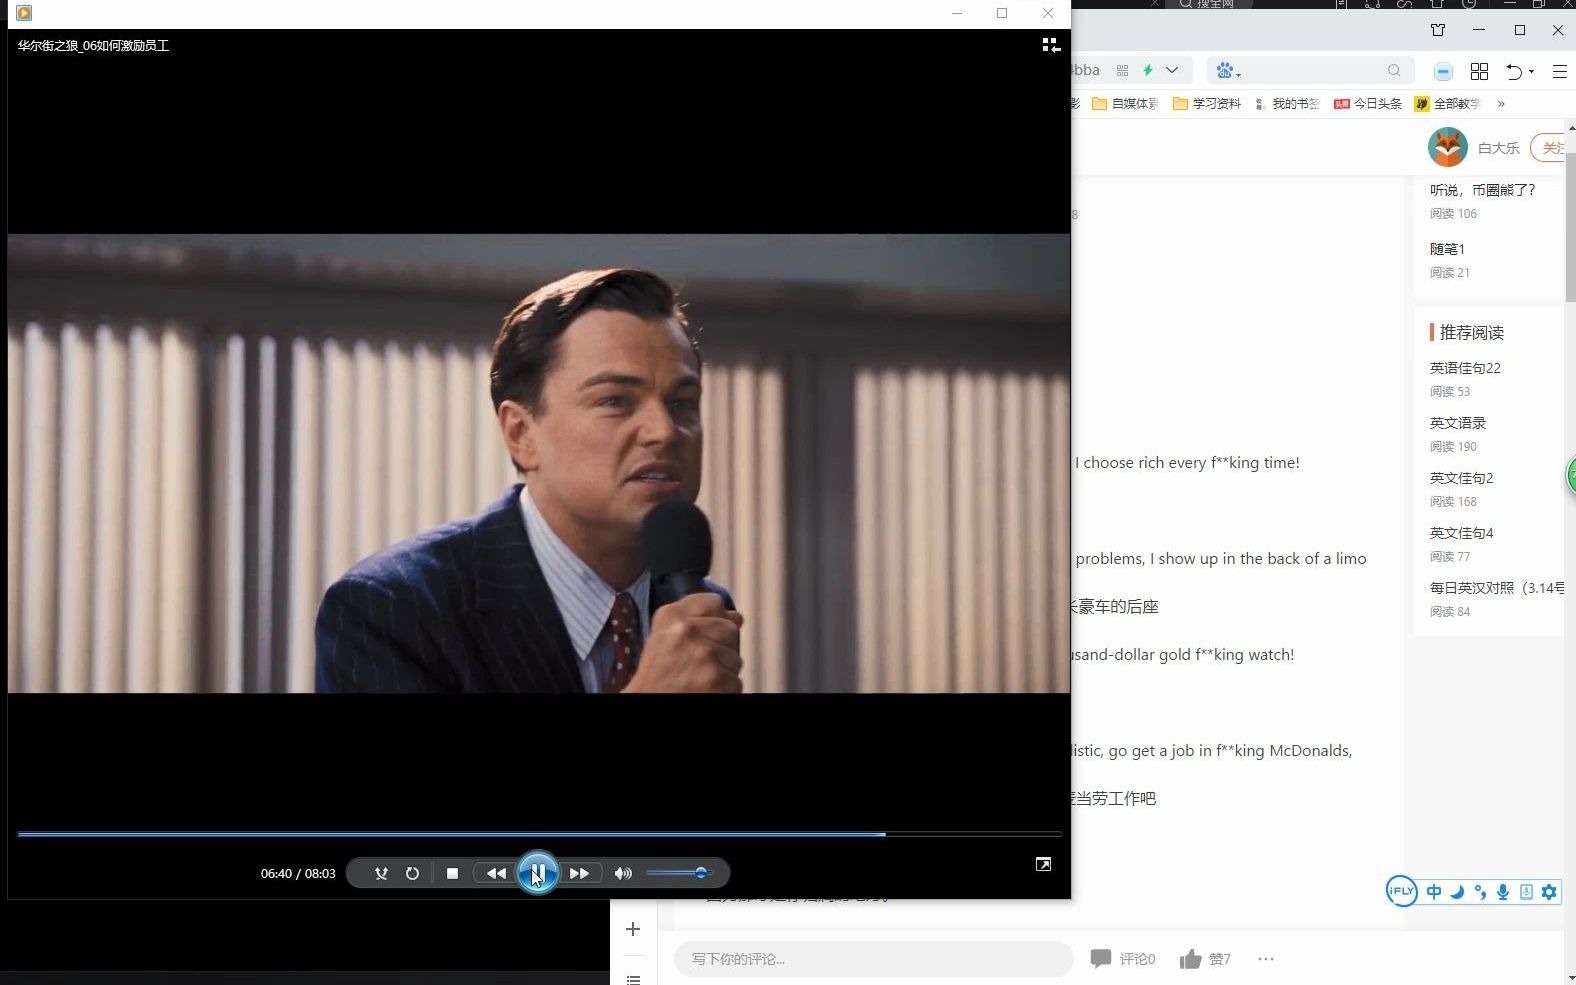Toggle shuffle mode in media player

click(381, 873)
